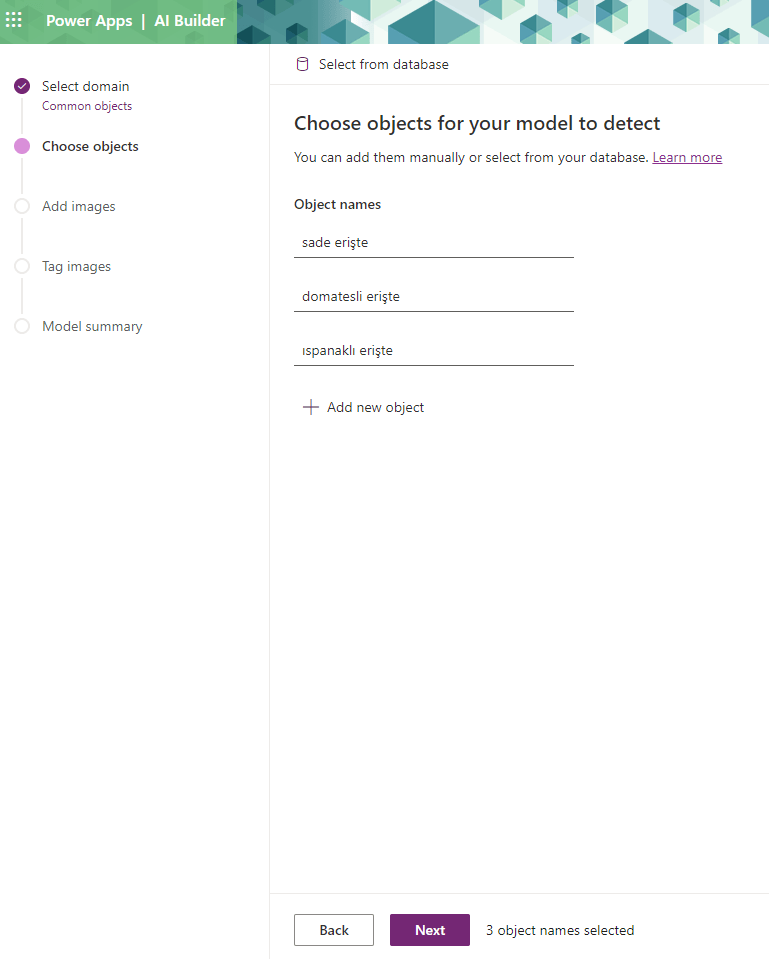
Task: Go Back to the previous step
Action: 334,930
